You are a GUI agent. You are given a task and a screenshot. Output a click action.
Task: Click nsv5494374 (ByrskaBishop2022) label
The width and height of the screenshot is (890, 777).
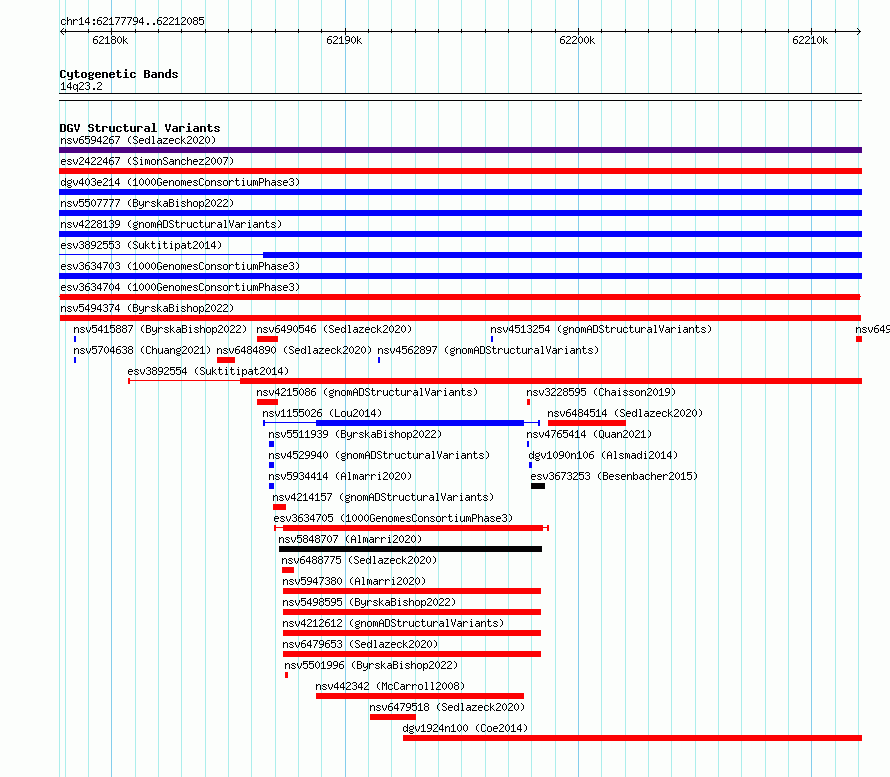(147, 308)
